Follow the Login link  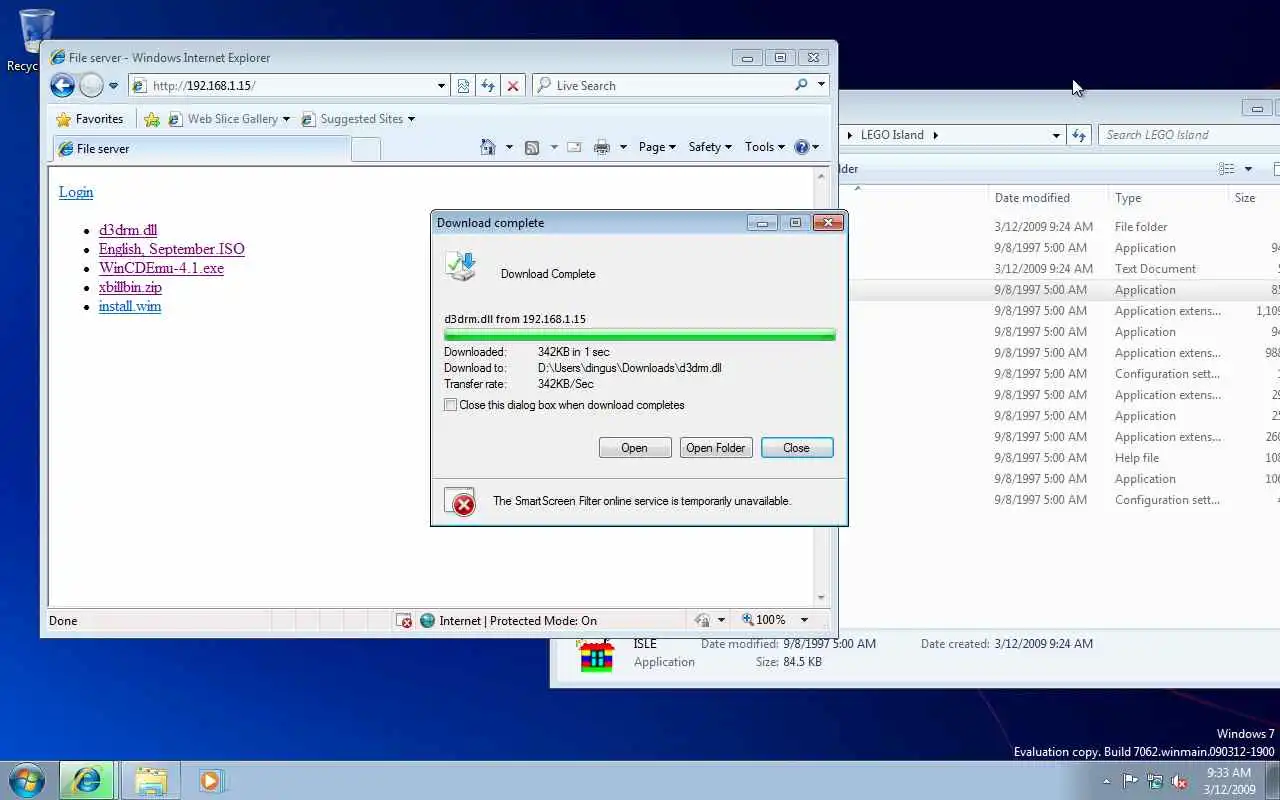[x=76, y=192]
